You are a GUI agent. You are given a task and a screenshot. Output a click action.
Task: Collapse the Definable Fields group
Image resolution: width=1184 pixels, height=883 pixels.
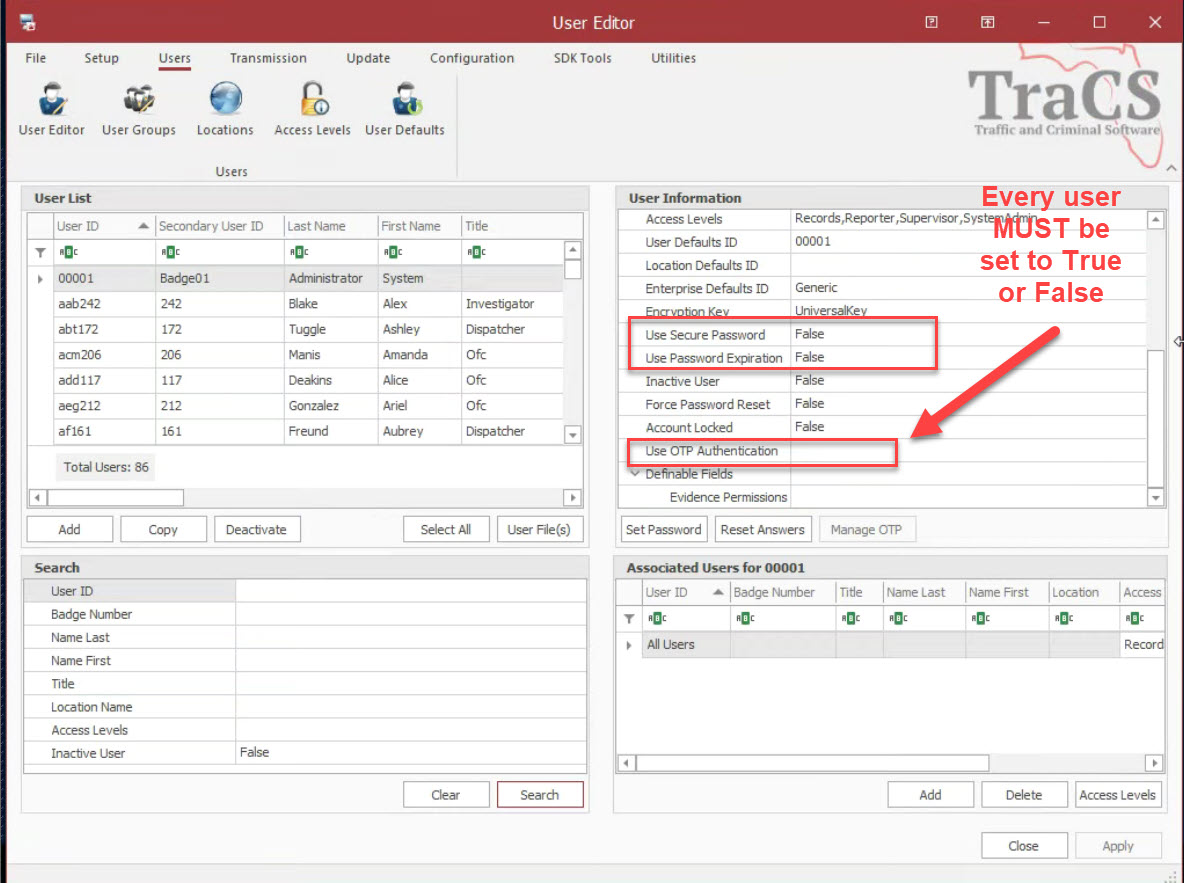(635, 474)
